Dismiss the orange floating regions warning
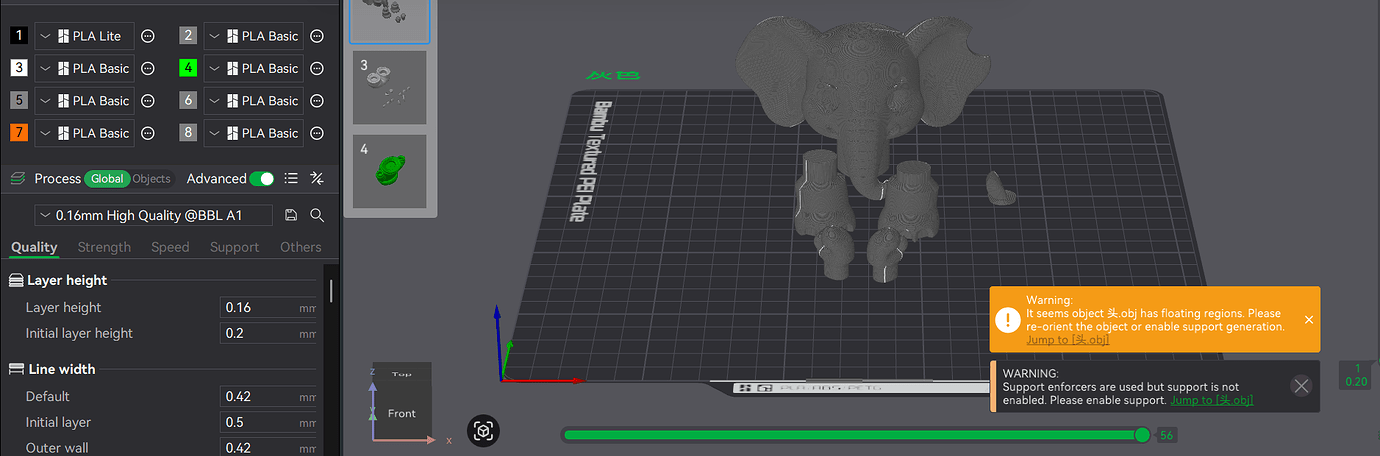 click(1309, 320)
